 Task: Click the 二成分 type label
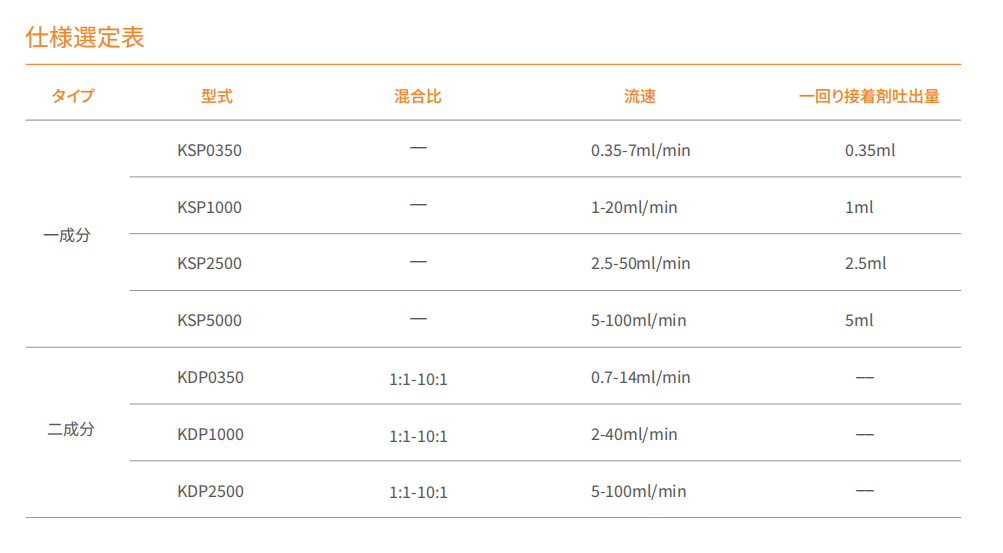pos(71,429)
